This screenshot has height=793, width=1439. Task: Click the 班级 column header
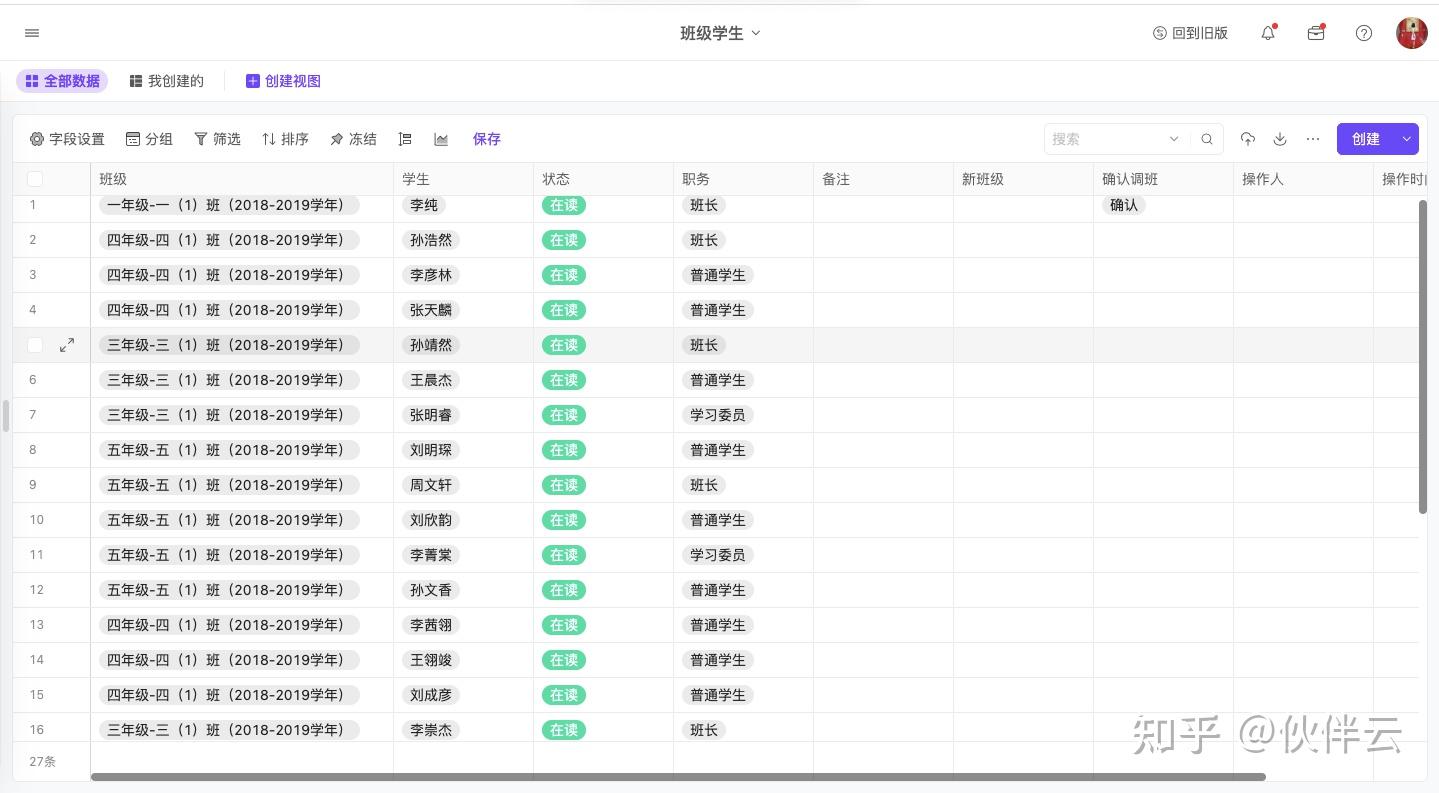tap(242, 179)
